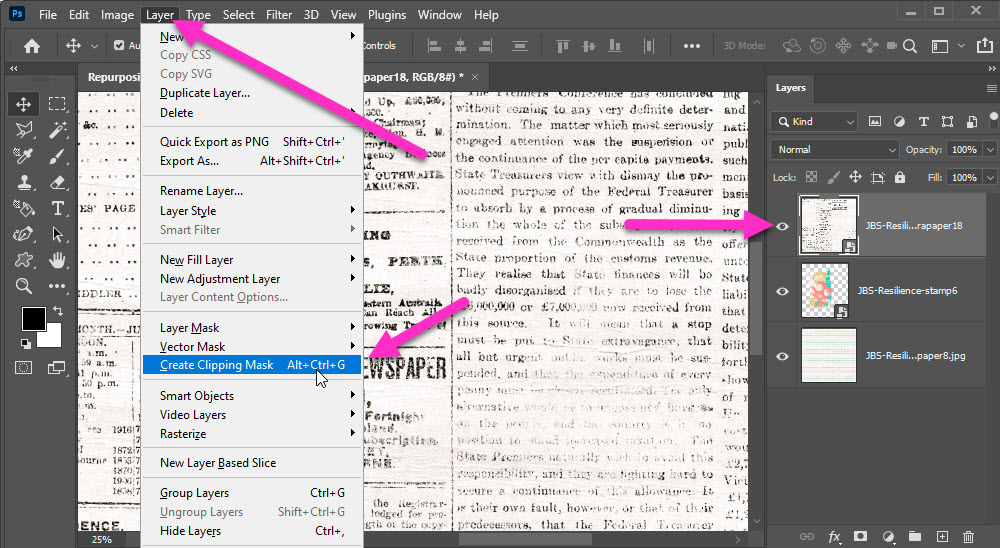Image resolution: width=1000 pixels, height=548 pixels.
Task: Toggle lock all padlock icon
Action: pyautogui.click(x=900, y=177)
